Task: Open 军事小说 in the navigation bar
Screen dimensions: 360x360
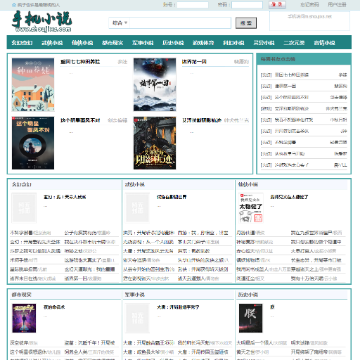Action: tap(143, 43)
